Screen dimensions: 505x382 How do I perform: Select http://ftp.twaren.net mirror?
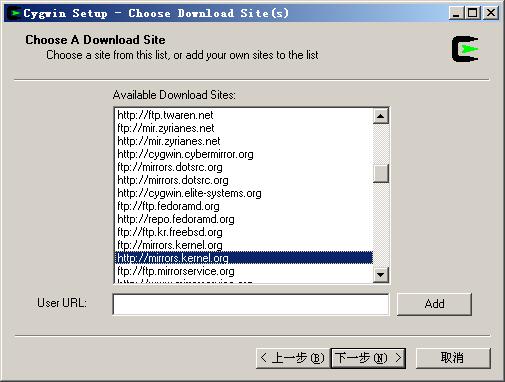243,115
